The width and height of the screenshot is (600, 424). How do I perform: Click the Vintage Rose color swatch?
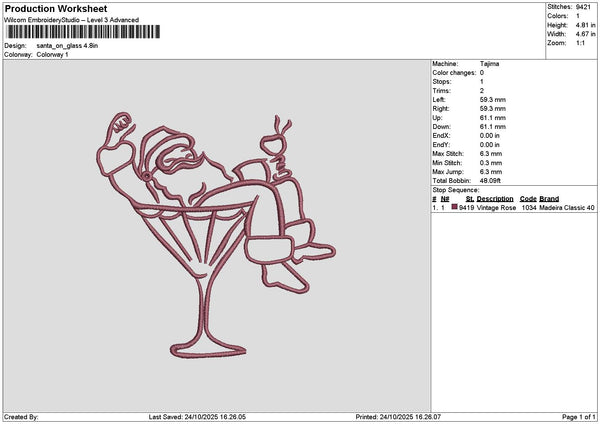(455, 207)
